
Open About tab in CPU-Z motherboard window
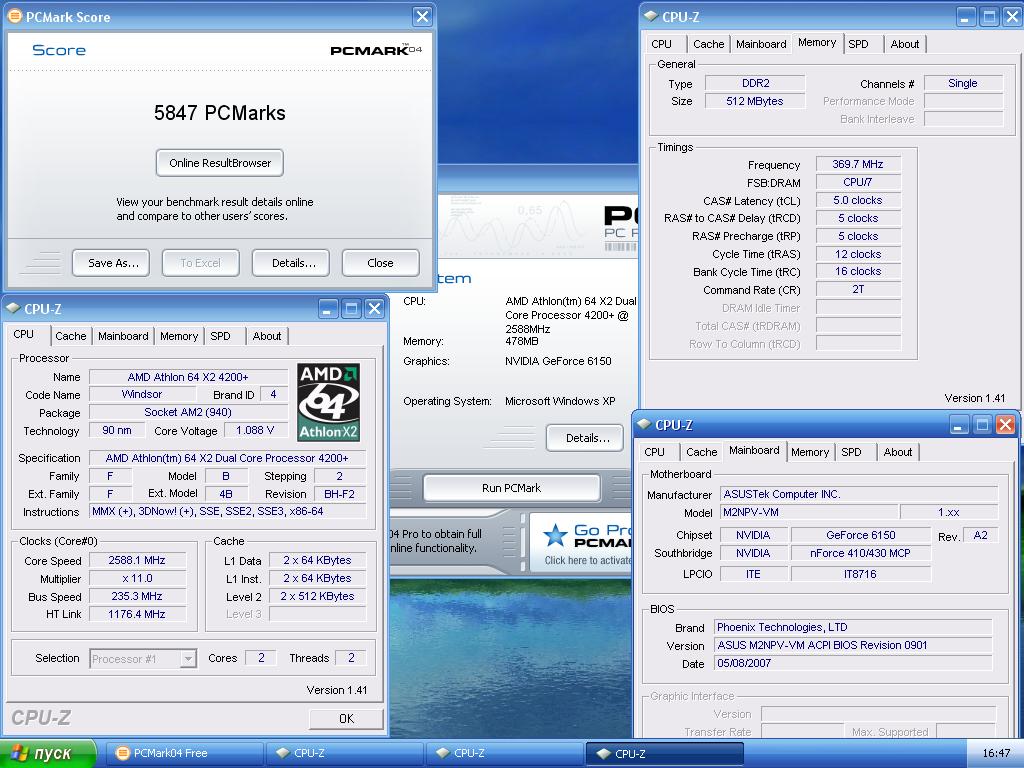click(x=897, y=452)
